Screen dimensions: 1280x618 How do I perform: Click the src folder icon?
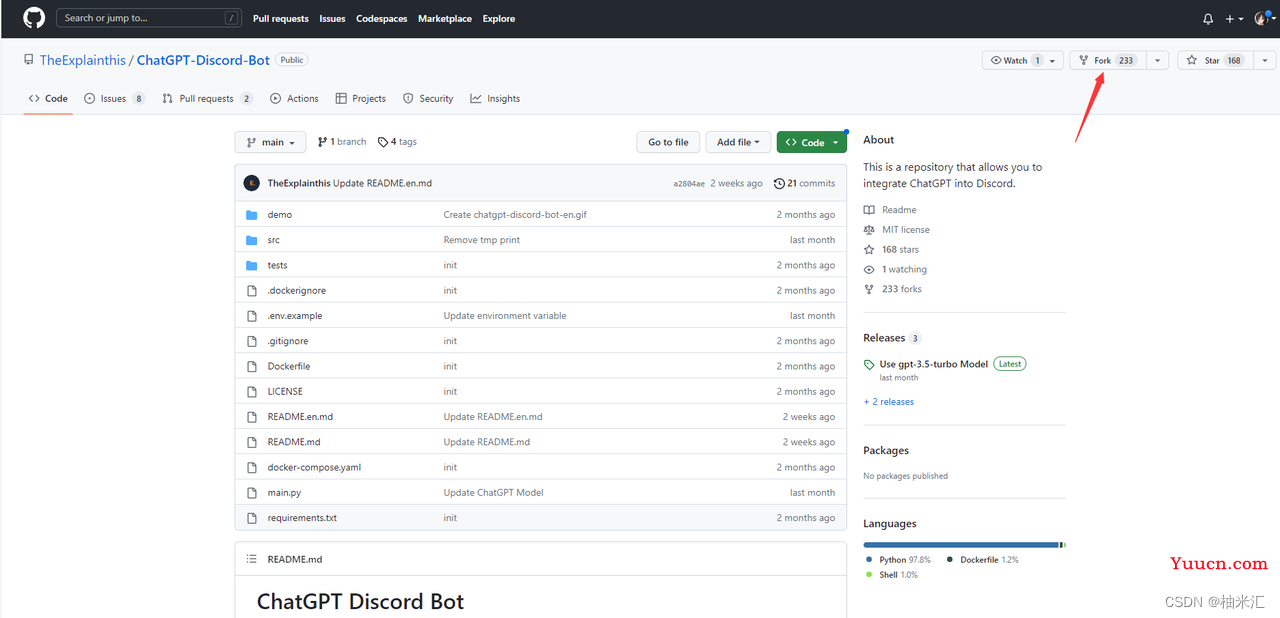(252, 240)
